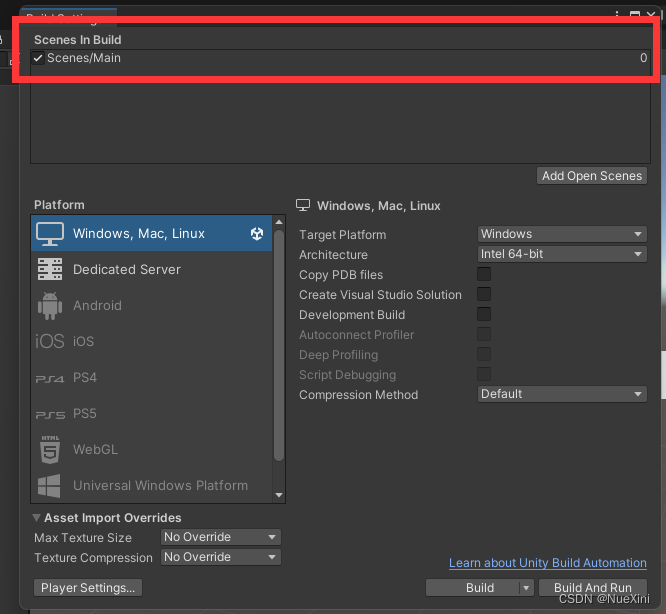This screenshot has width=666, height=614.
Task: Toggle the Deep Profiling checkbox
Action: tap(484, 354)
